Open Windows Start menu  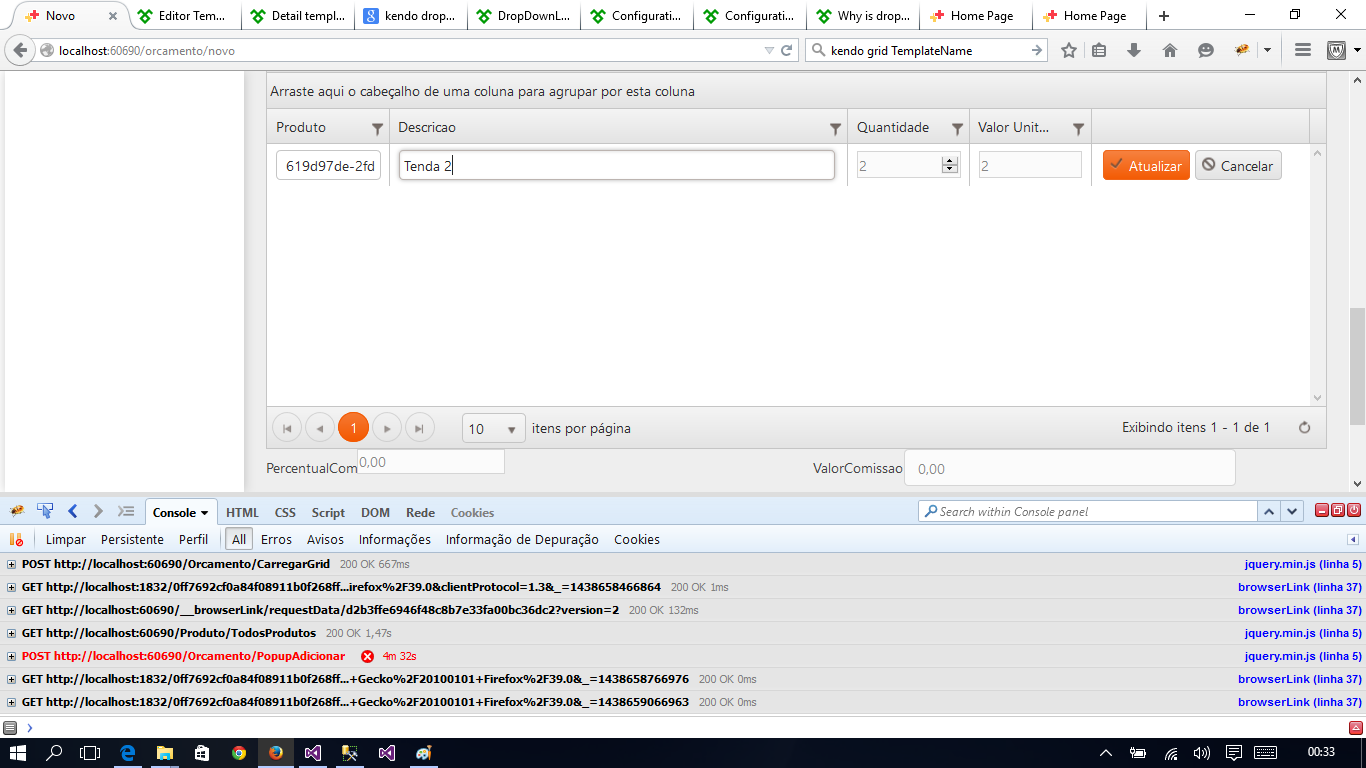tap(18, 752)
